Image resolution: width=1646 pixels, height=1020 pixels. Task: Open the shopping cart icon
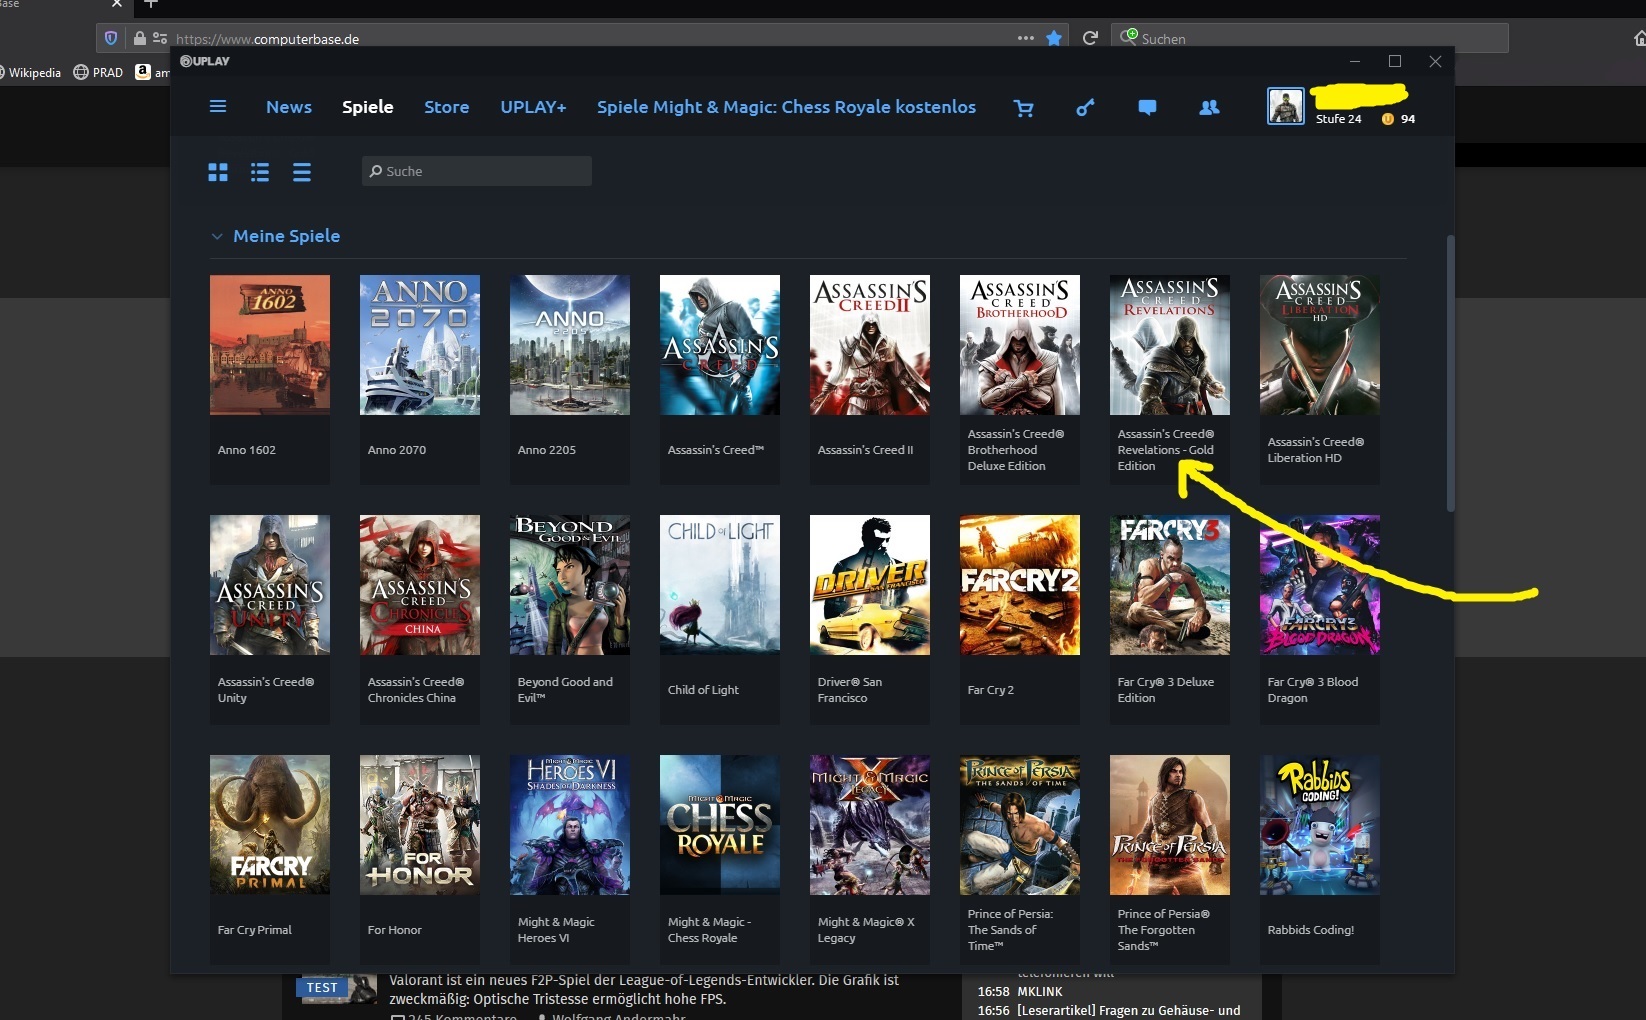1023,108
